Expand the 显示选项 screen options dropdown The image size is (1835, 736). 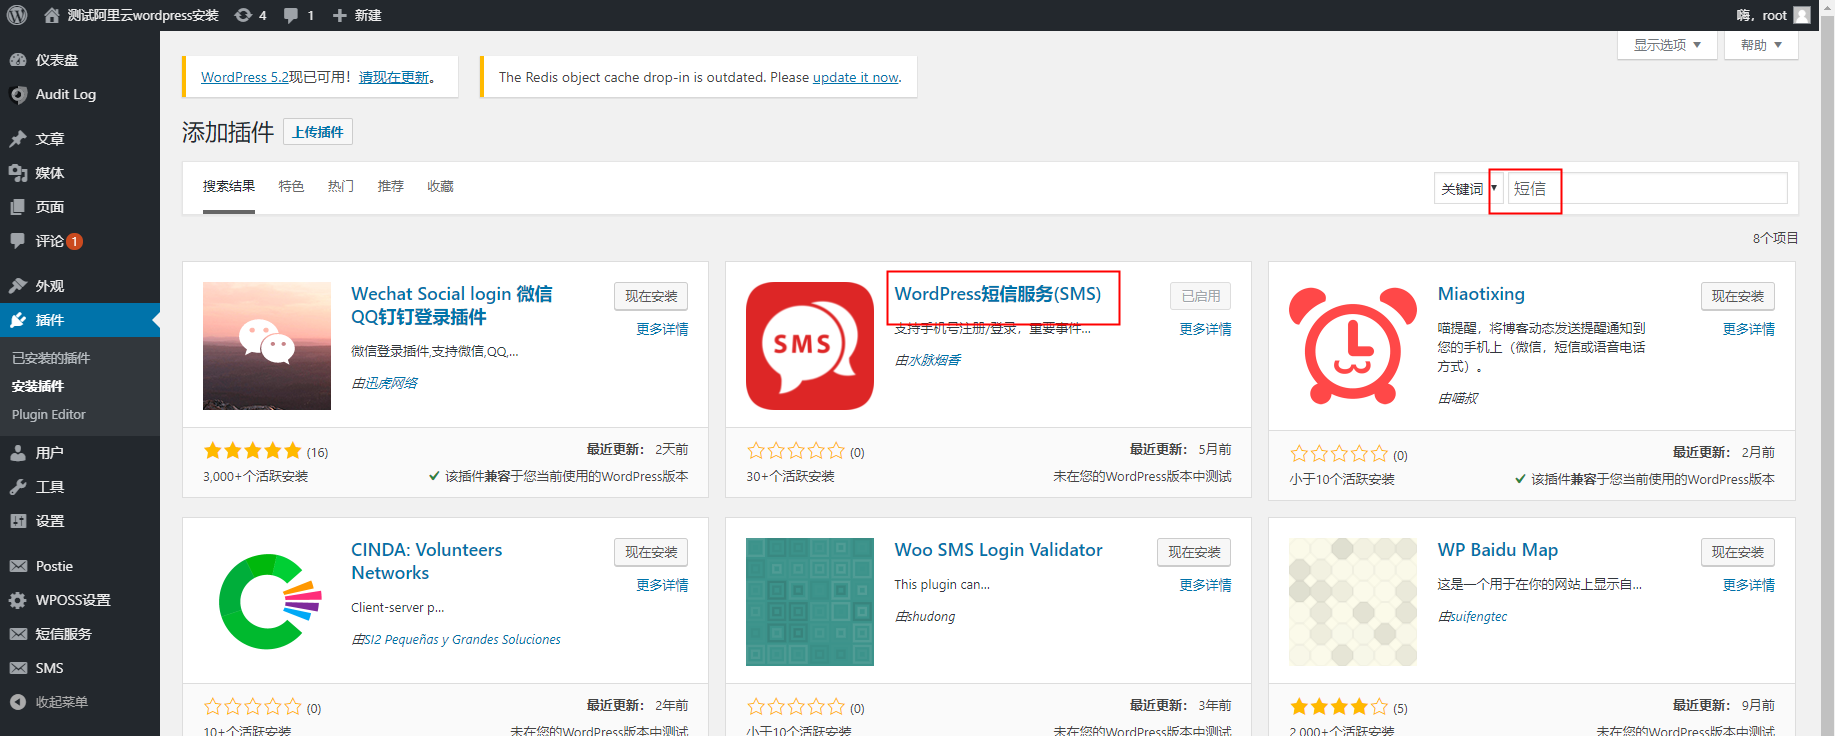pos(1667,45)
